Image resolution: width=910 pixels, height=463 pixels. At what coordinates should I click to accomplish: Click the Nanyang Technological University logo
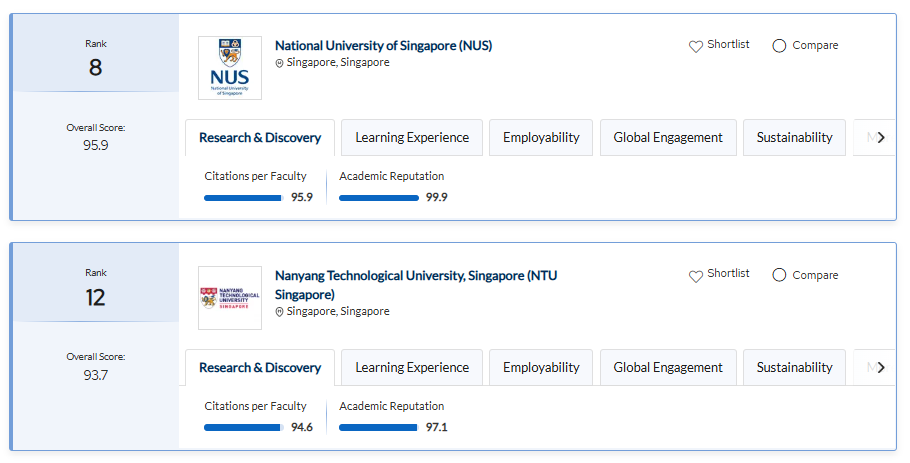point(230,298)
